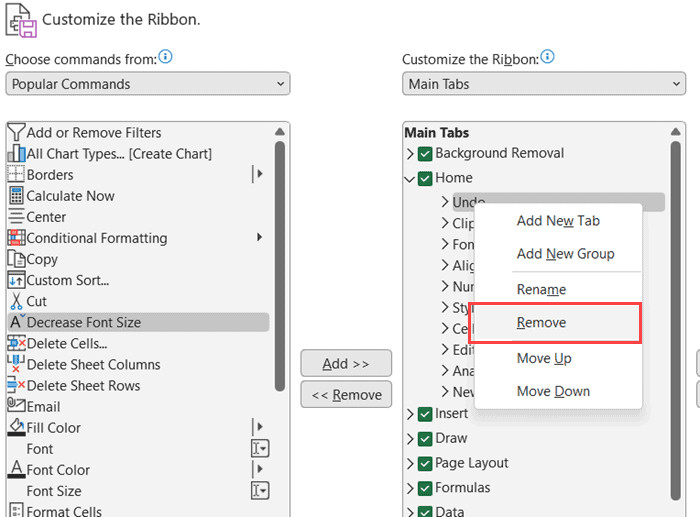The width and height of the screenshot is (700, 517).
Task: Click the Cut scissors icon
Action: coord(15,301)
